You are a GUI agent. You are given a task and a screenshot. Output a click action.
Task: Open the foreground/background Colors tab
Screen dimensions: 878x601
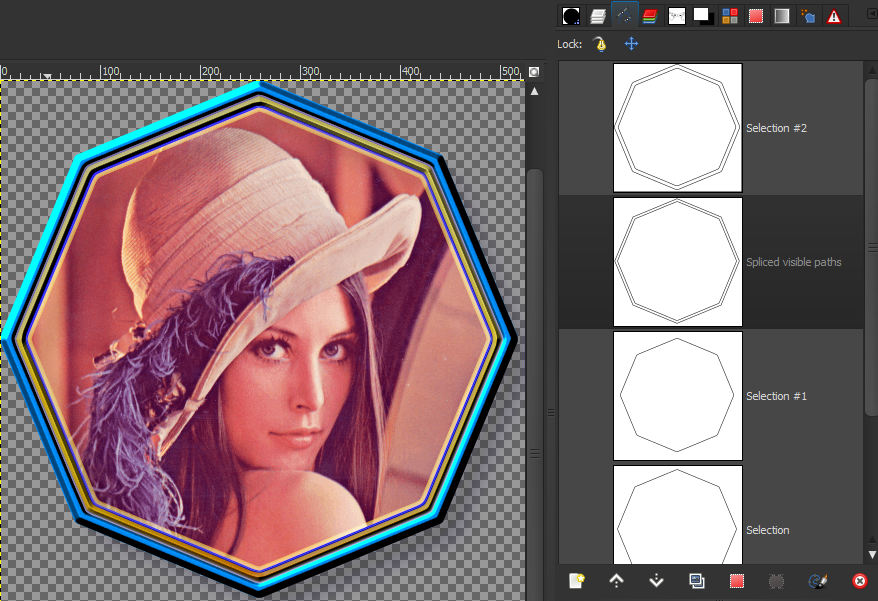[703, 16]
